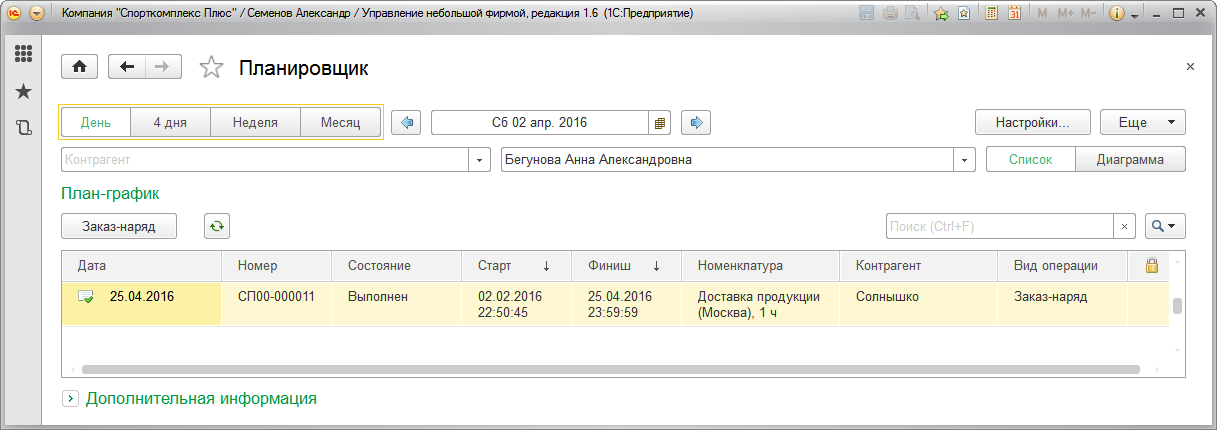Open the magnifier search dropdown
The image size is (1217, 430).
pyautogui.click(x=1165, y=226)
